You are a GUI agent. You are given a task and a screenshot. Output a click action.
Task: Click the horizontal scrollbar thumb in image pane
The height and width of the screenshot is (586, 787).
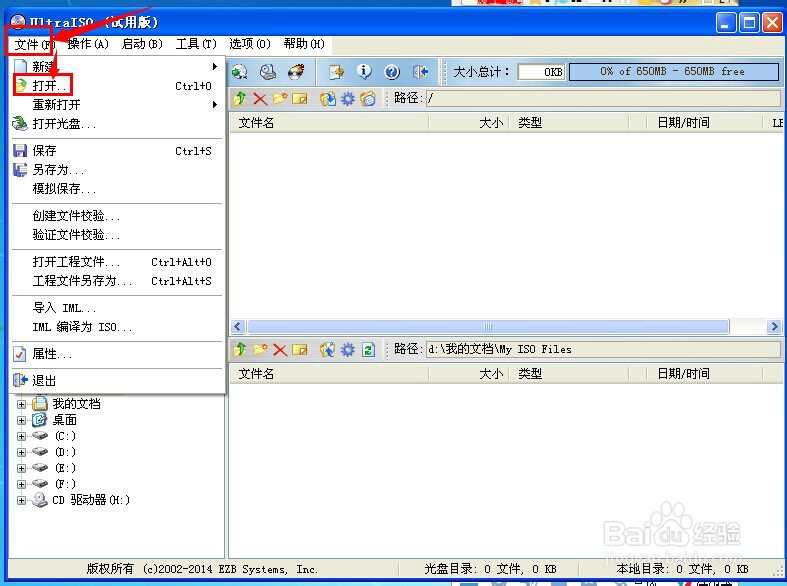(x=488, y=327)
